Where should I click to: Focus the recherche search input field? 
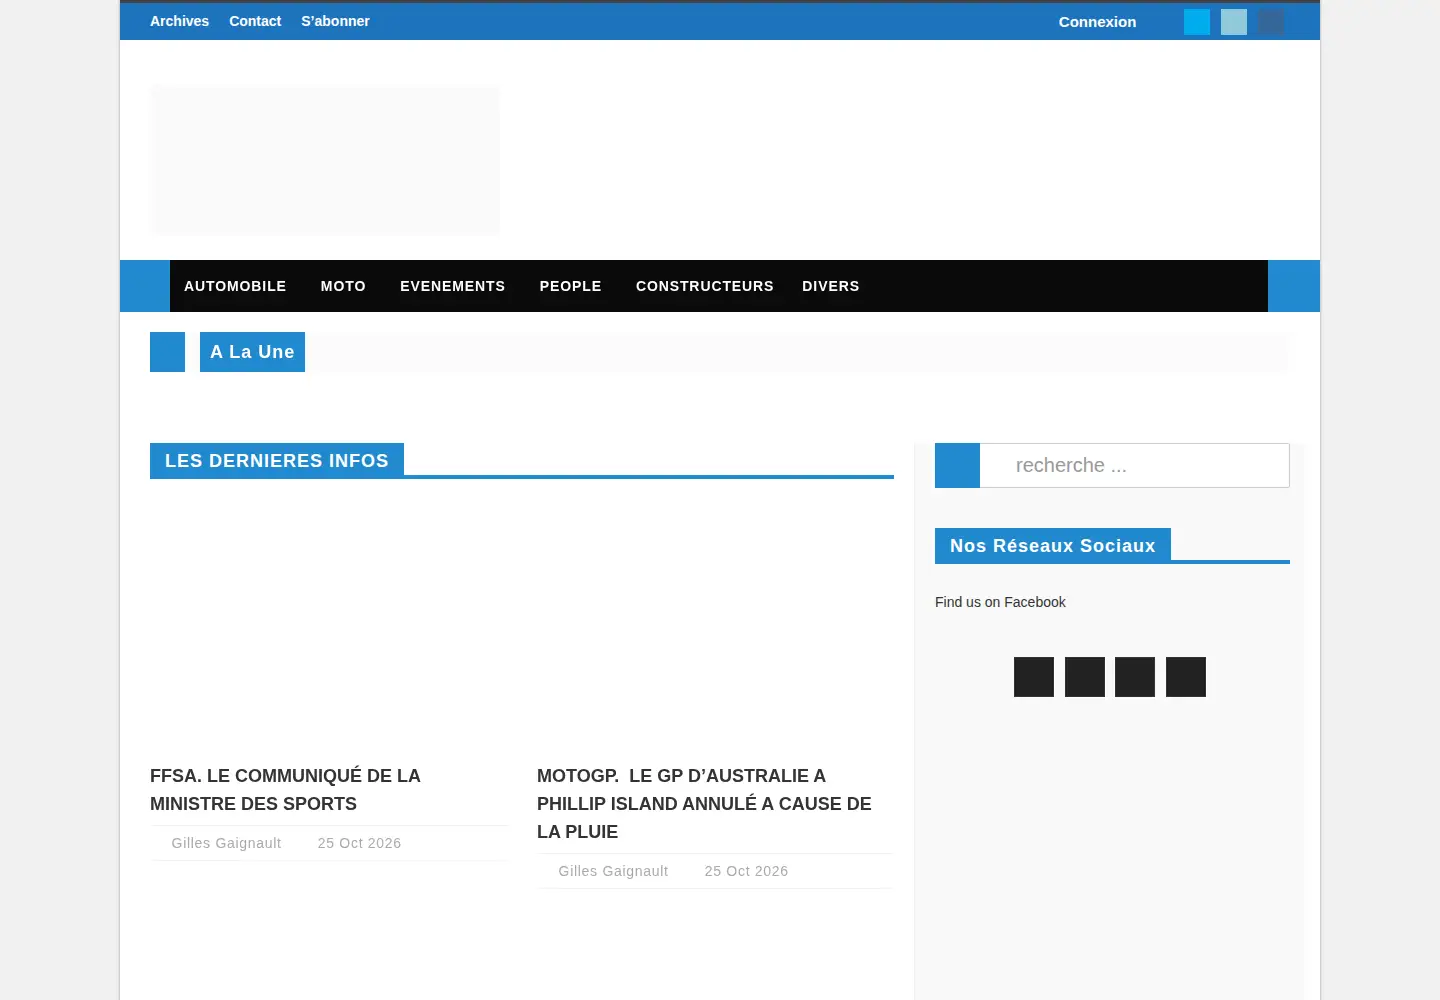(1135, 465)
